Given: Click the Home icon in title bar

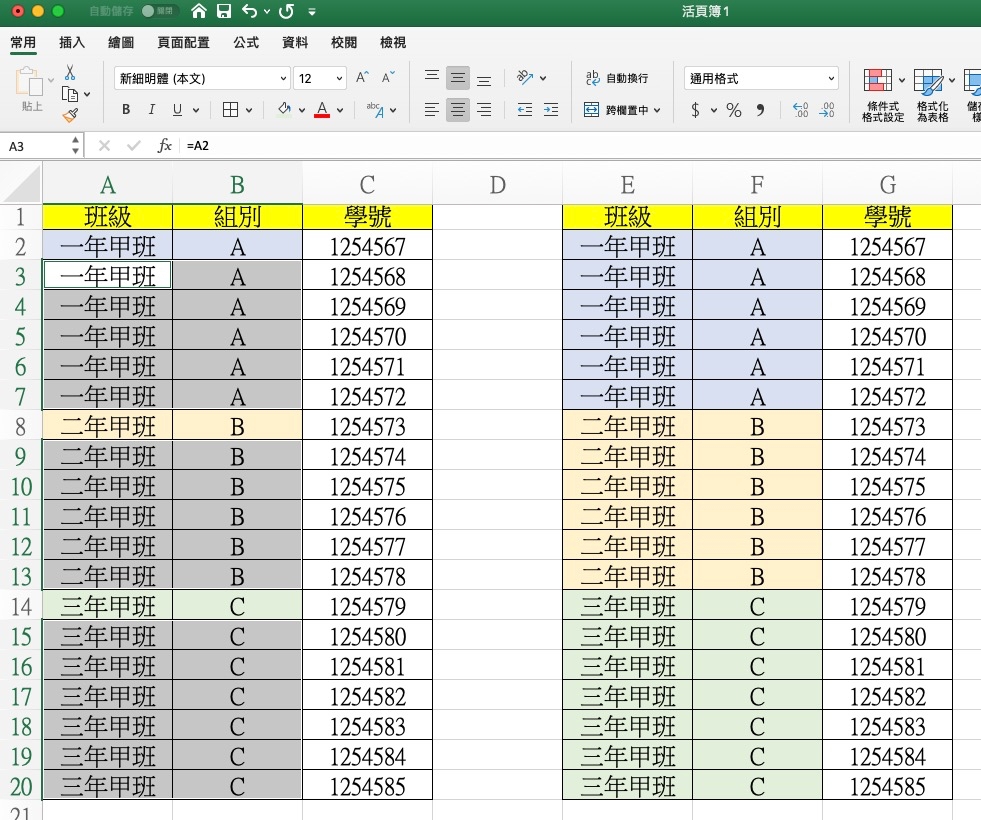Looking at the screenshot, I should [x=199, y=12].
